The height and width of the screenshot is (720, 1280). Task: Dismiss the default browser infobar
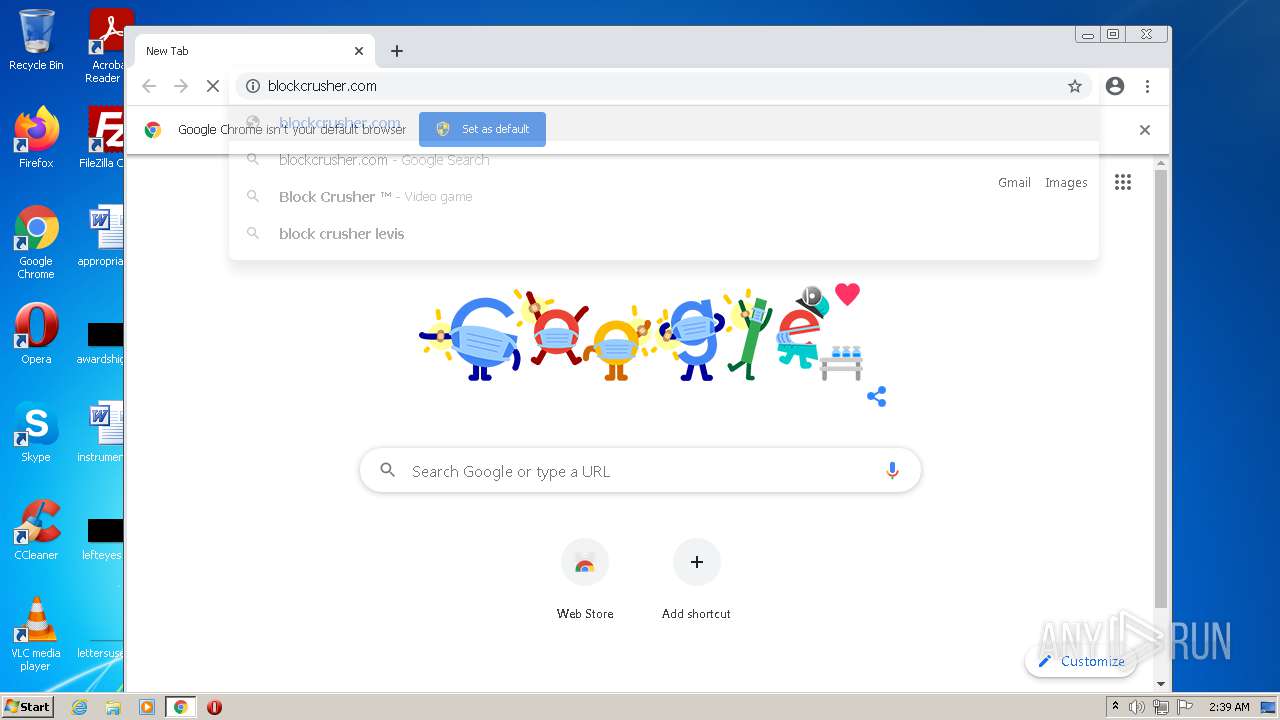click(x=1145, y=130)
